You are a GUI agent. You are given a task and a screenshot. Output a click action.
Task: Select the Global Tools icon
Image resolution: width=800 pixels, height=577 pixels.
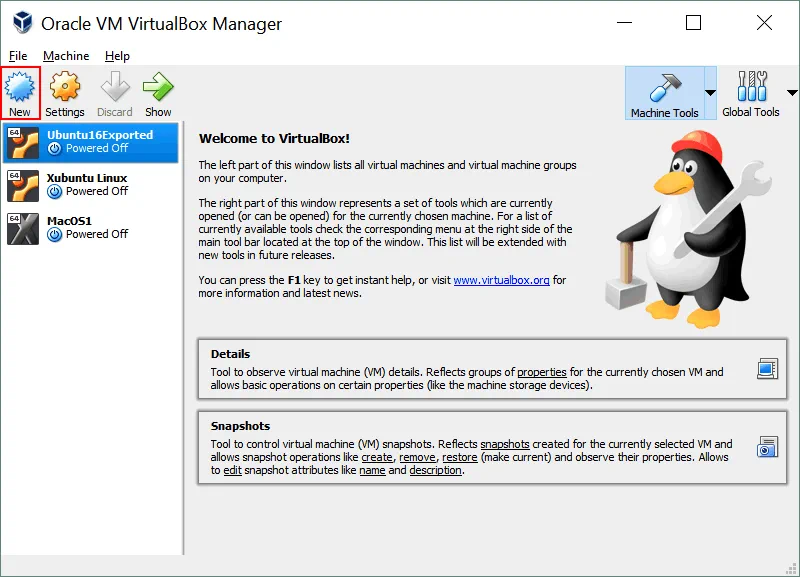750,88
